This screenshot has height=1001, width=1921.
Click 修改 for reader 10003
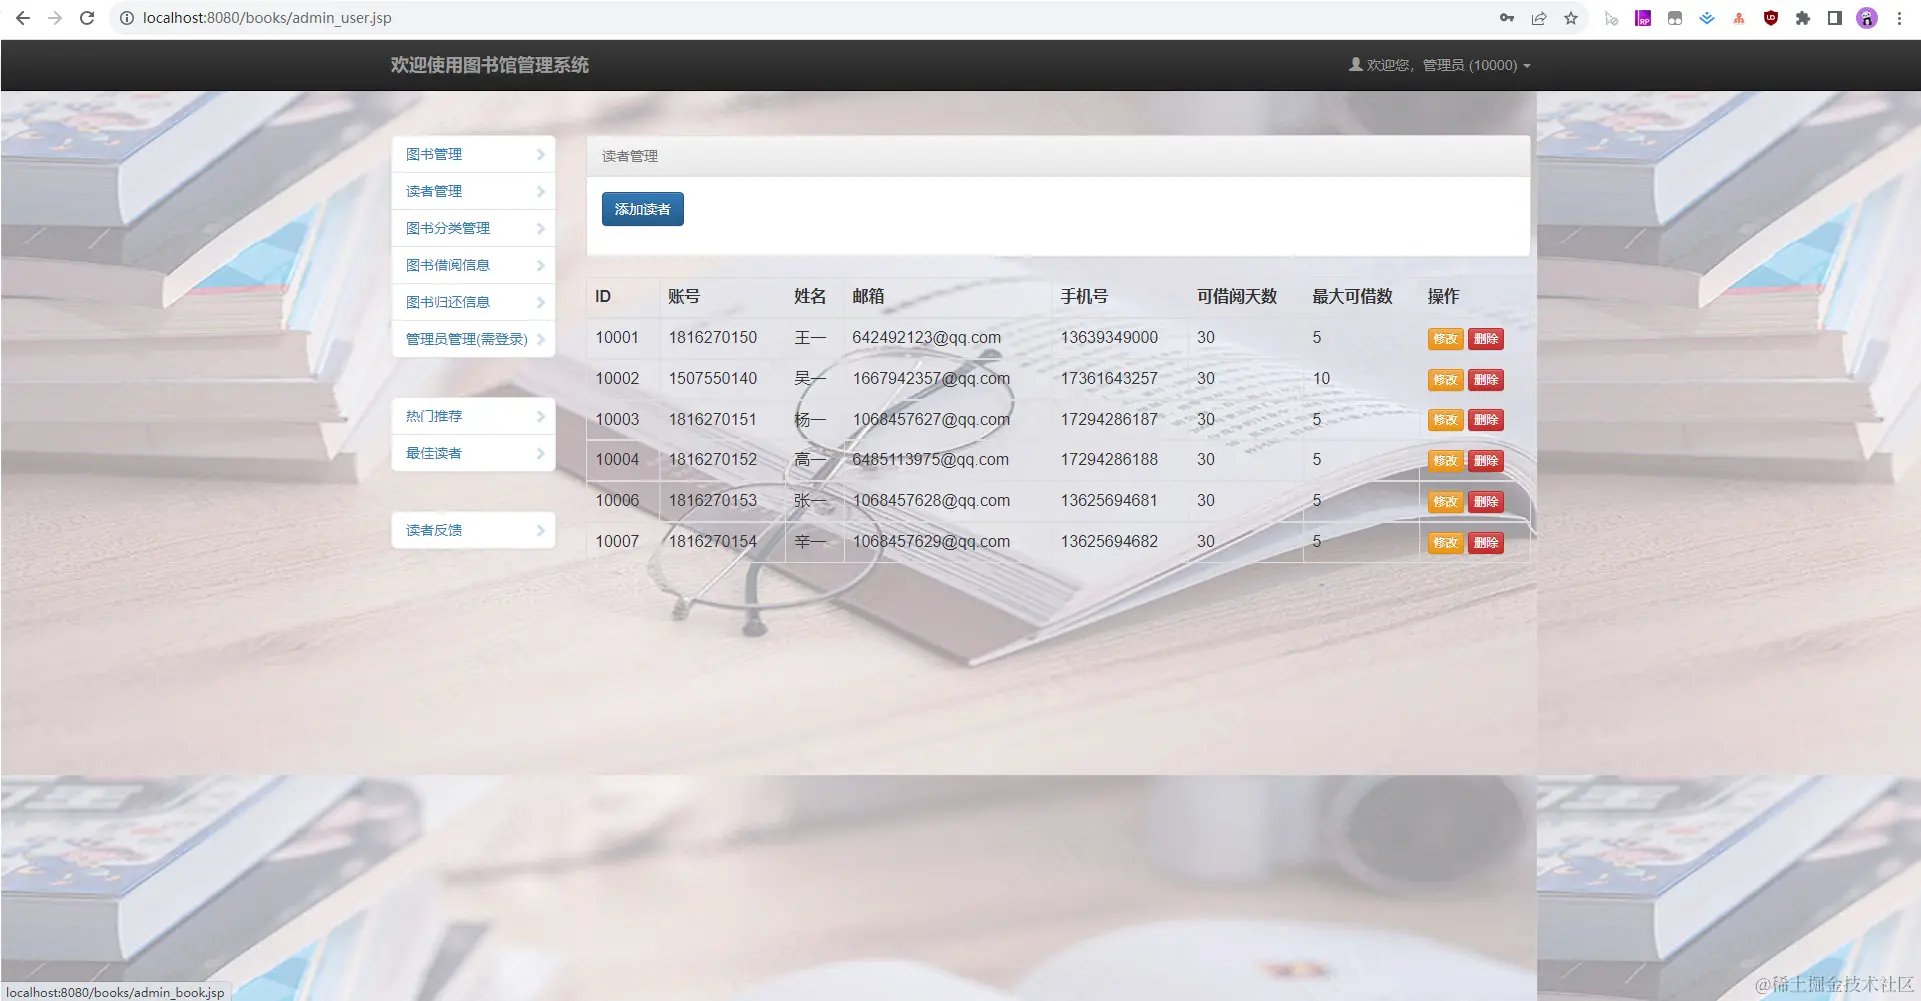click(x=1445, y=420)
